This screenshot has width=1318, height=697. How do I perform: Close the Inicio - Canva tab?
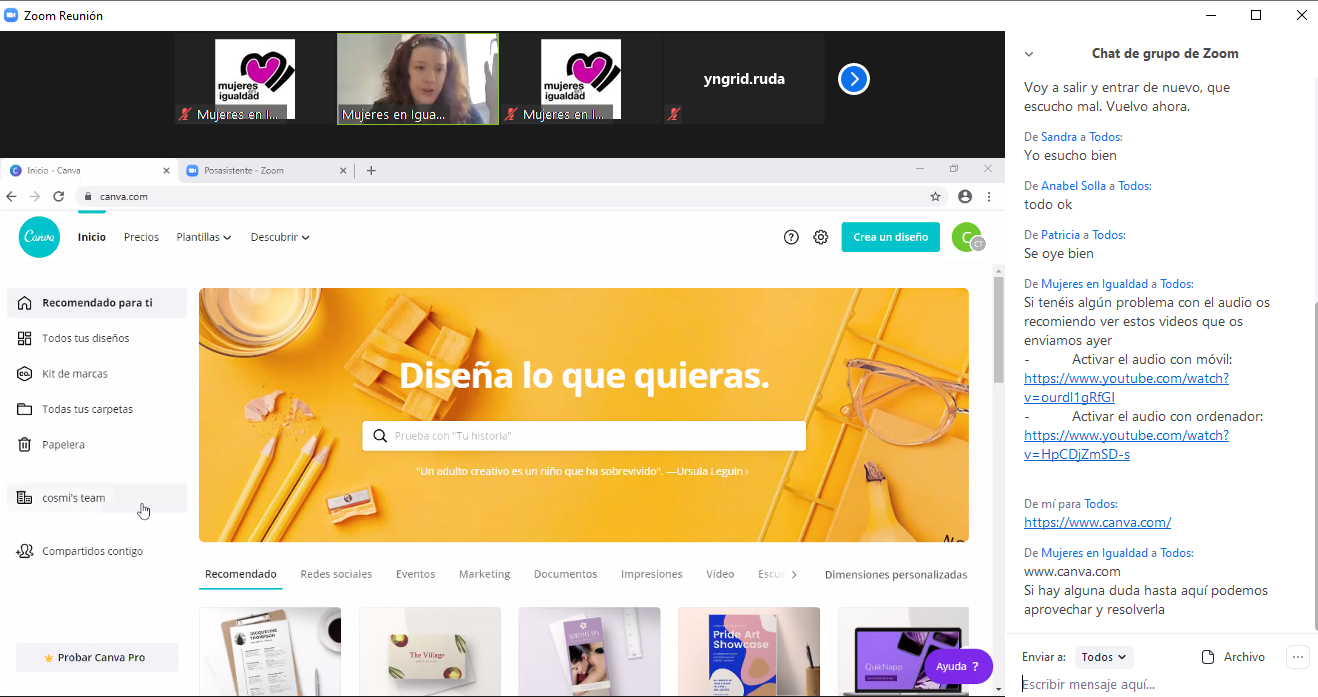166,170
